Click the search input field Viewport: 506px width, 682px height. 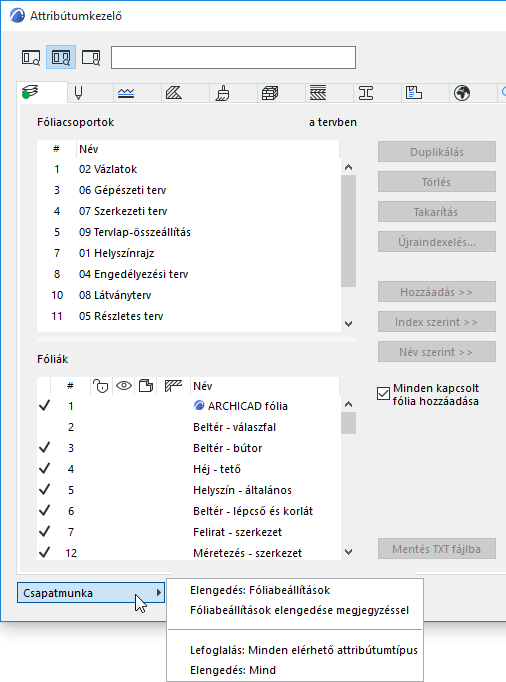233,57
